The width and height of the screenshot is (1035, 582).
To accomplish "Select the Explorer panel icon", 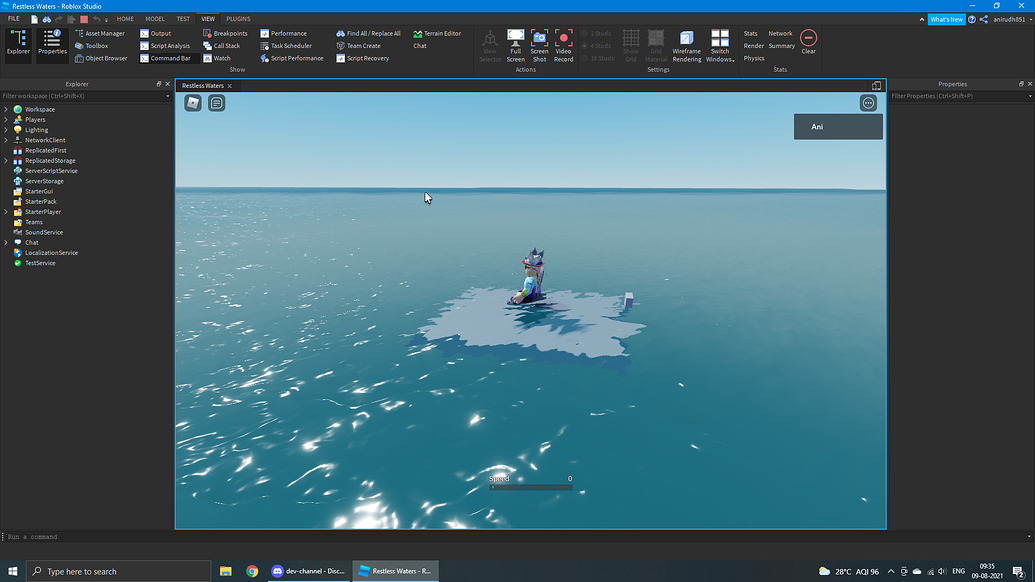I will 17,42.
